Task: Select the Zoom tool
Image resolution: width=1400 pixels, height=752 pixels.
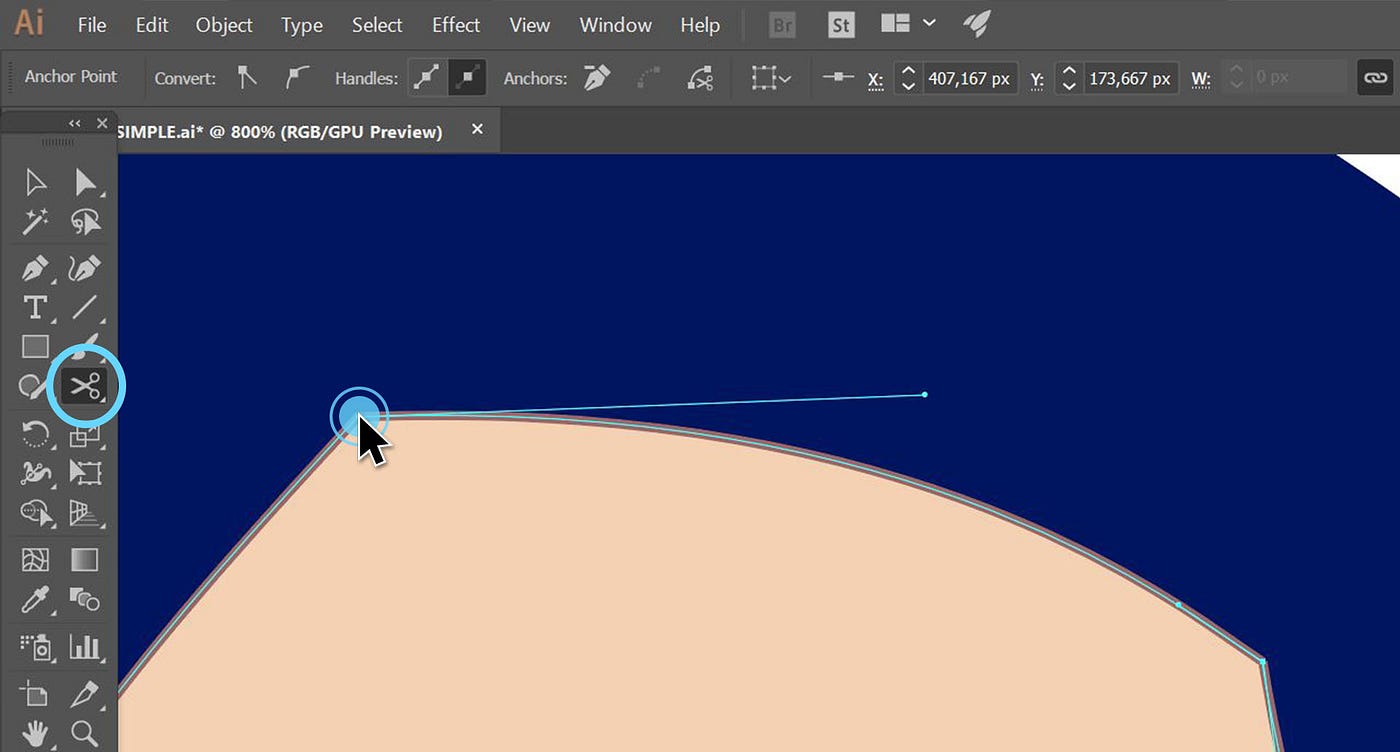Action: tap(85, 733)
